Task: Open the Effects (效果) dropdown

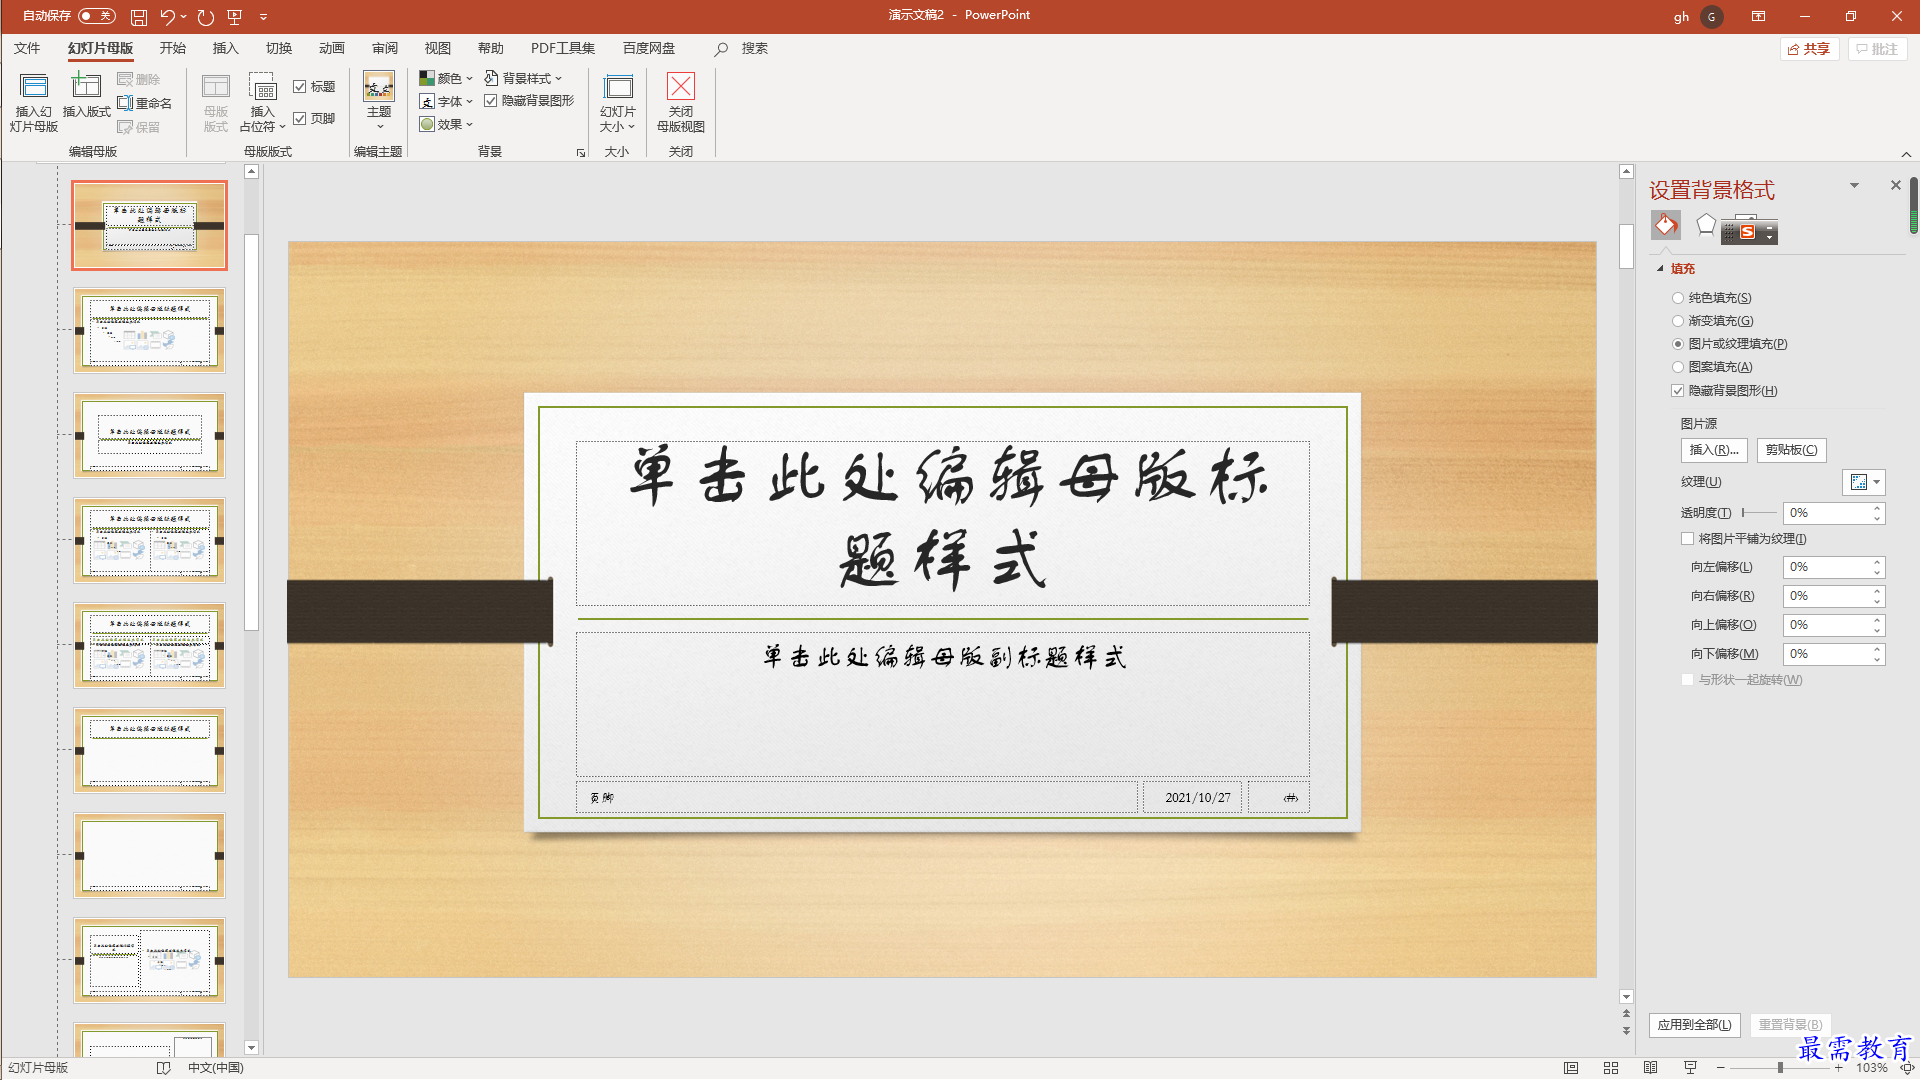Action: tap(446, 124)
